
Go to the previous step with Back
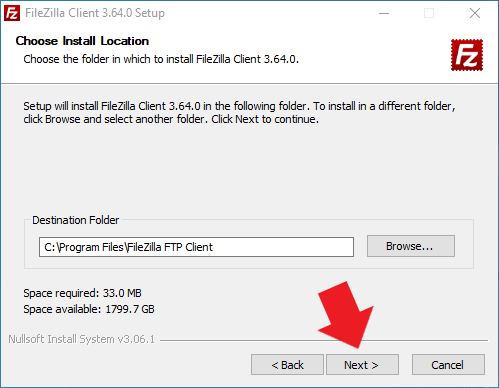pos(287,365)
